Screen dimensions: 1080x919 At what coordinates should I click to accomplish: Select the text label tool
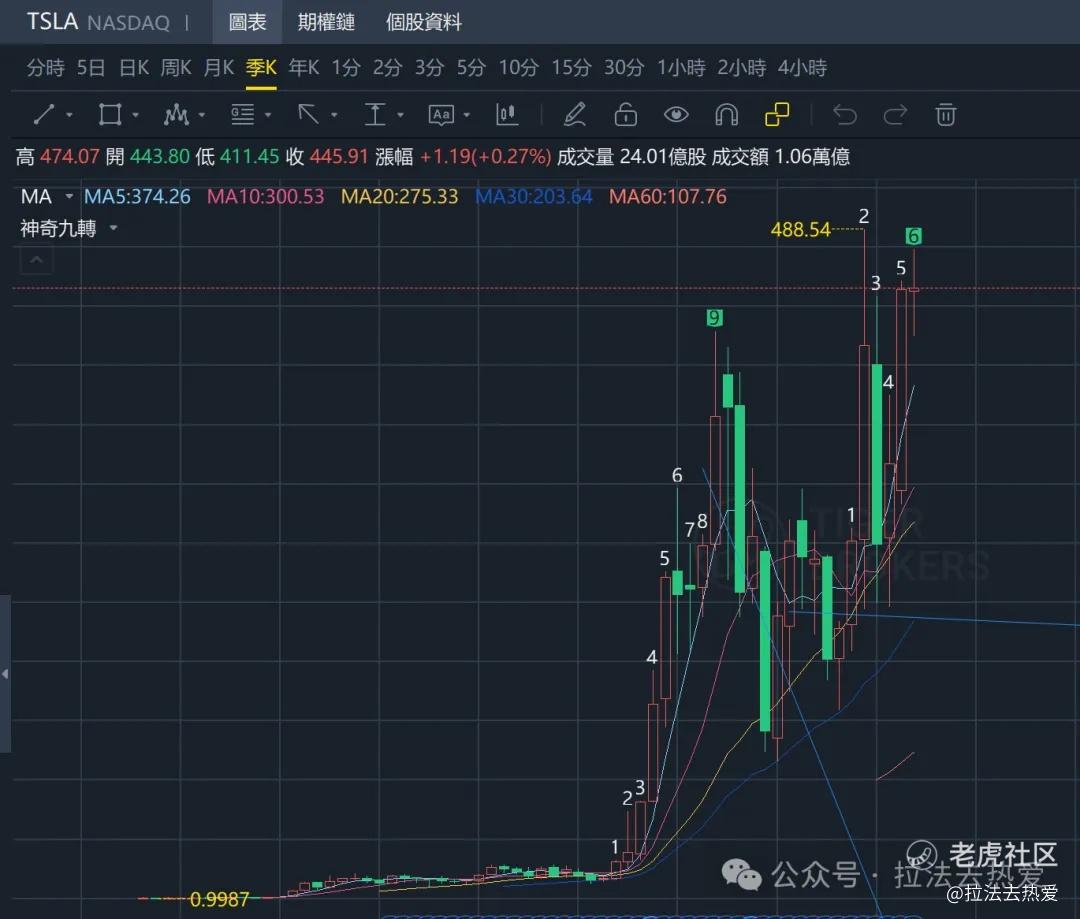point(441,114)
